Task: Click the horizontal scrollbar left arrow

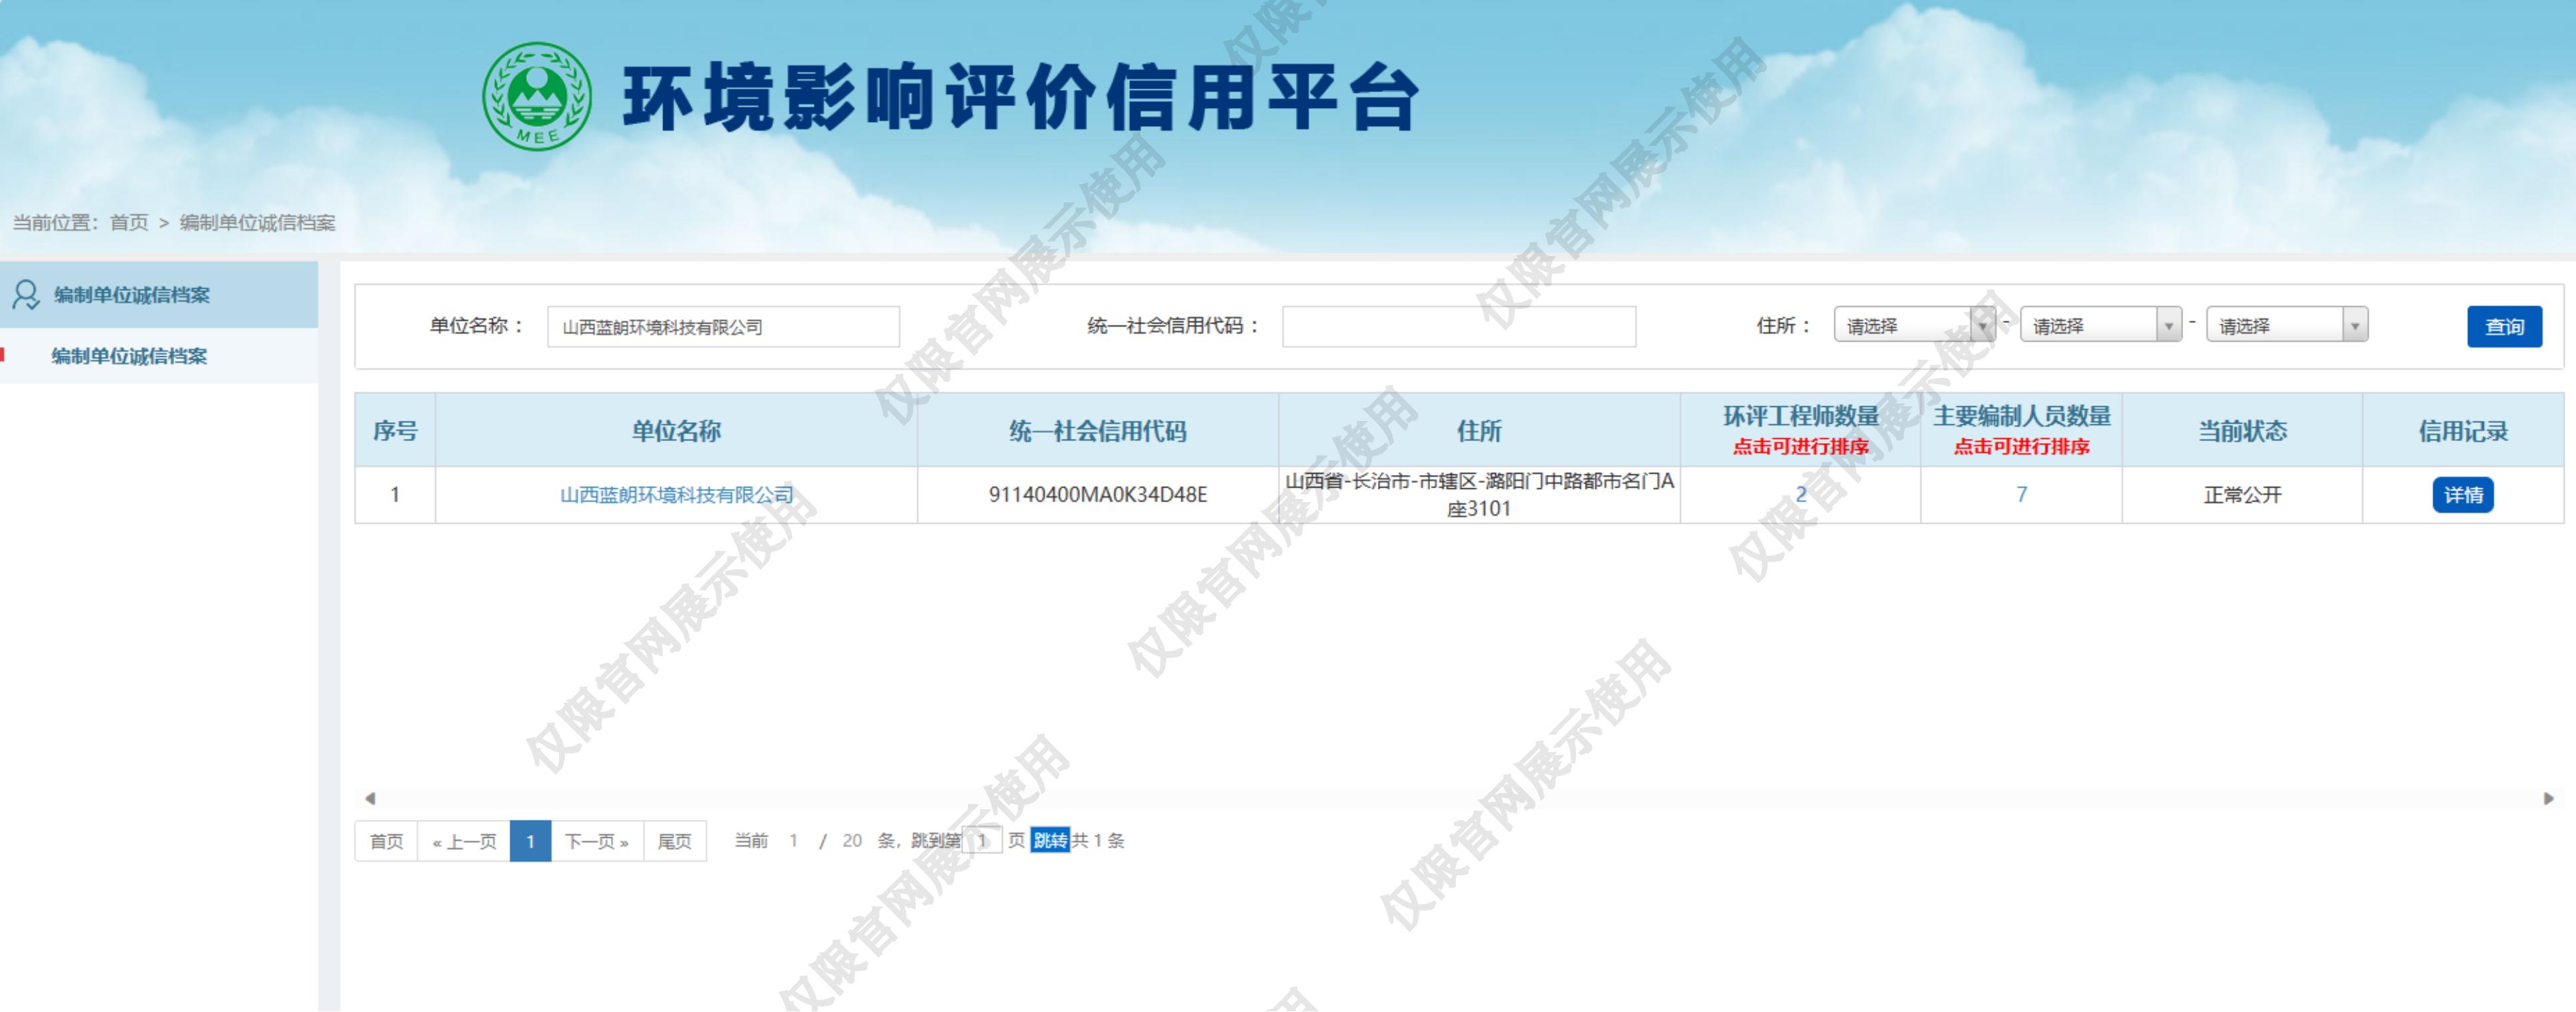Action: [370, 798]
